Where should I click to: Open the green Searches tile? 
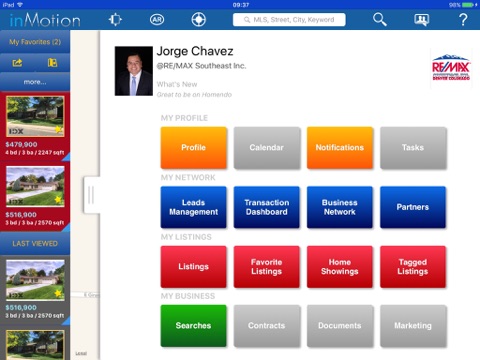193,326
